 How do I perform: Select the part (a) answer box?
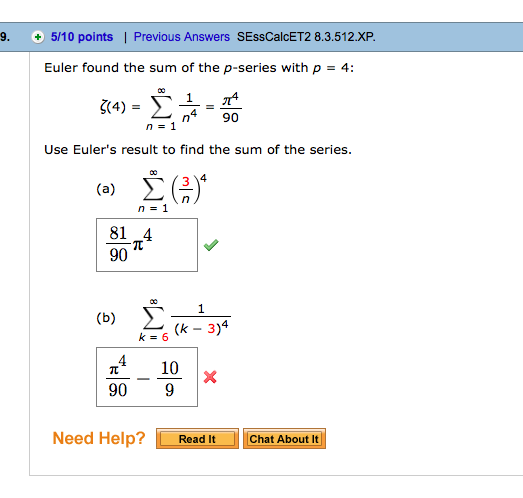click(147, 245)
